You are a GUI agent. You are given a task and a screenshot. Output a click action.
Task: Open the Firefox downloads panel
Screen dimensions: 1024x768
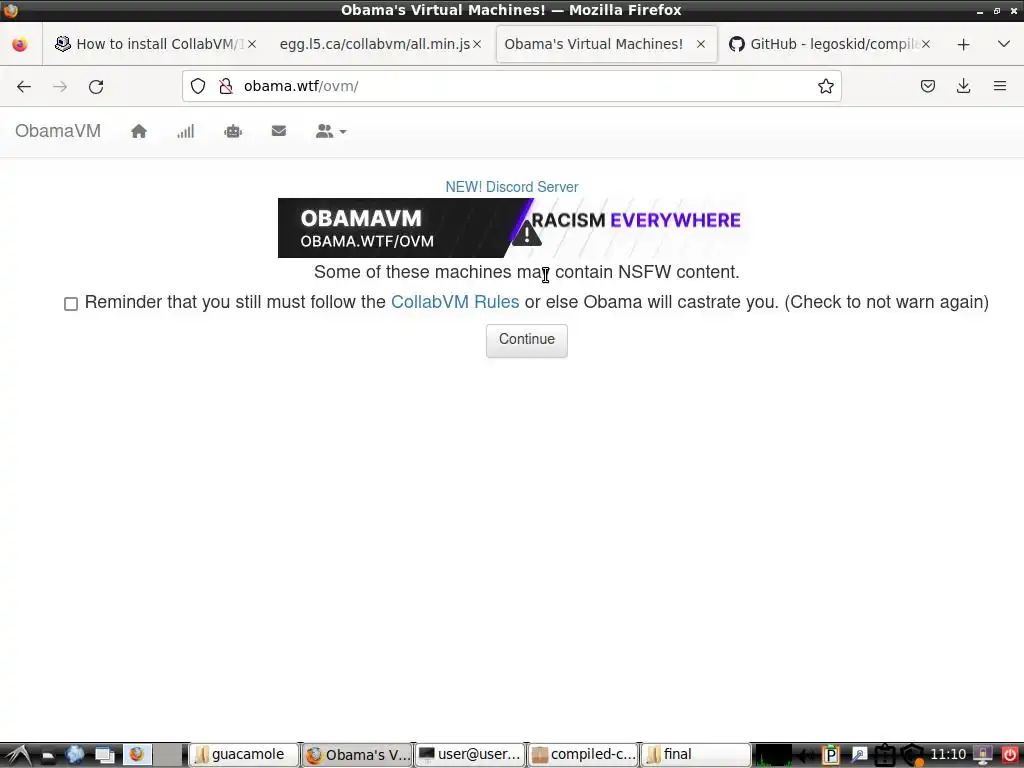pyautogui.click(x=963, y=86)
